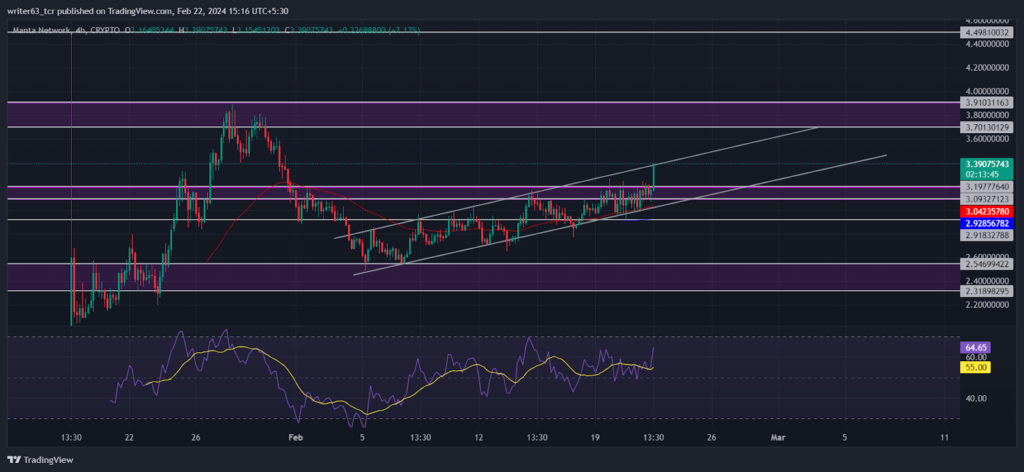The height and width of the screenshot is (472, 1024).
Task: Click the 2.20000000 price axis tick
Action: (986, 304)
